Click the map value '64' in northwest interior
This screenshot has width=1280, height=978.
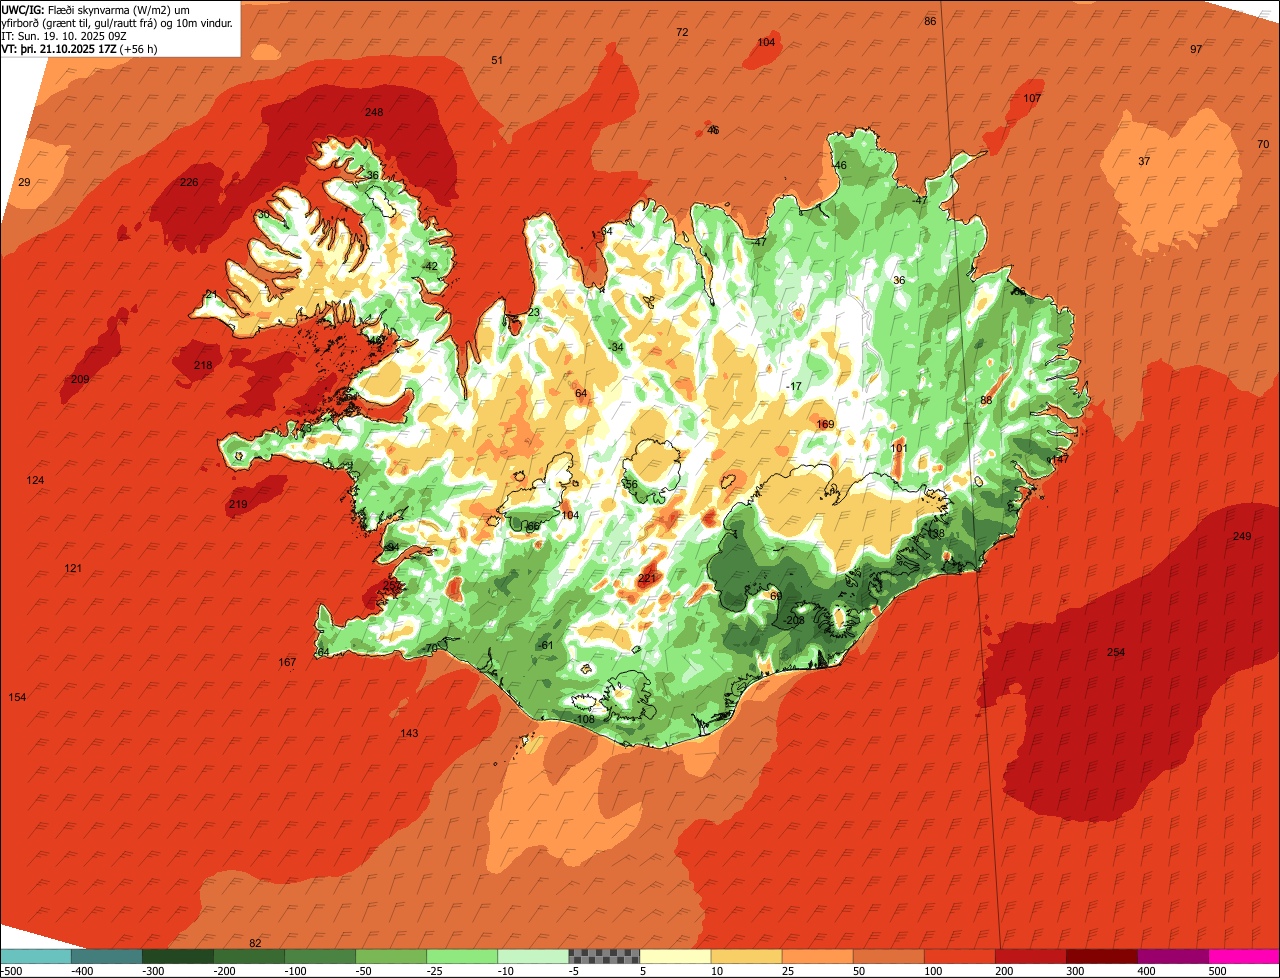click(x=581, y=393)
